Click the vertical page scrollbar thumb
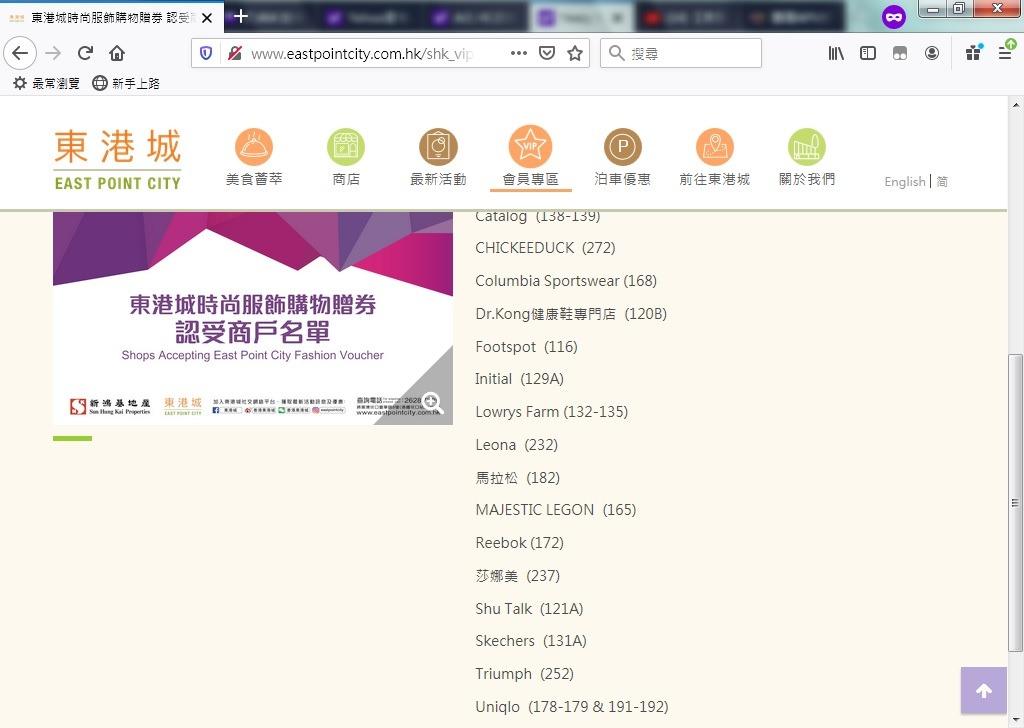 click(x=1015, y=501)
